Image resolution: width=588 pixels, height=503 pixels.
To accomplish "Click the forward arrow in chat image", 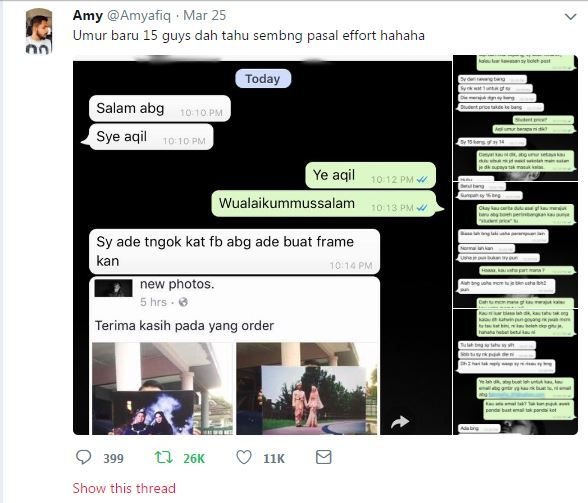I will 400,422.
